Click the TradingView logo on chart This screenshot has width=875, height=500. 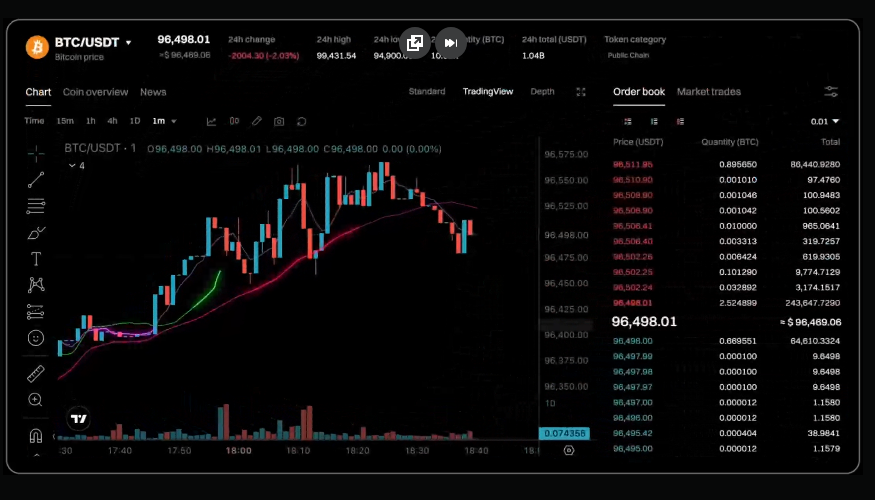point(79,419)
